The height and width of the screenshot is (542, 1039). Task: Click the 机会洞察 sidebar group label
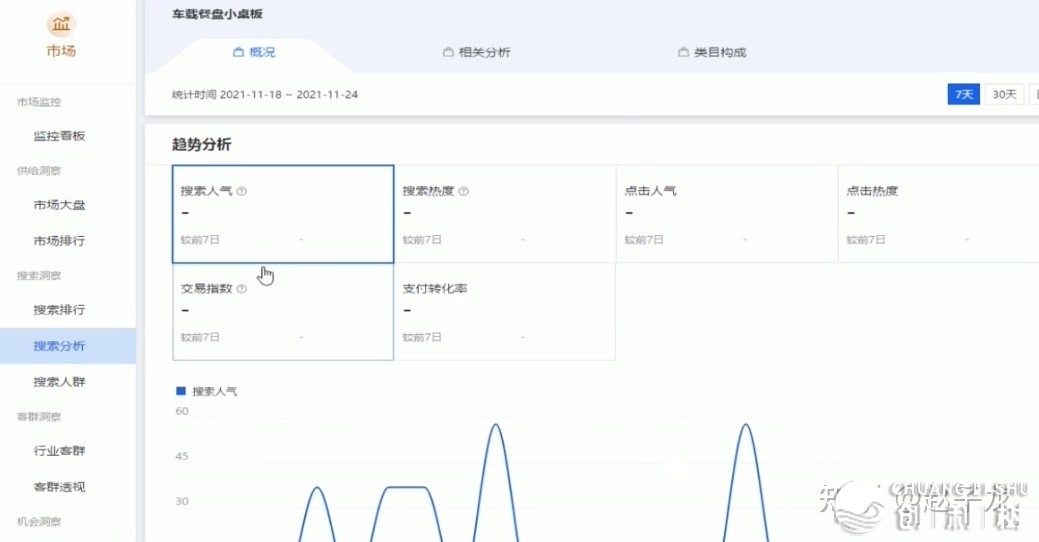pos(39,521)
